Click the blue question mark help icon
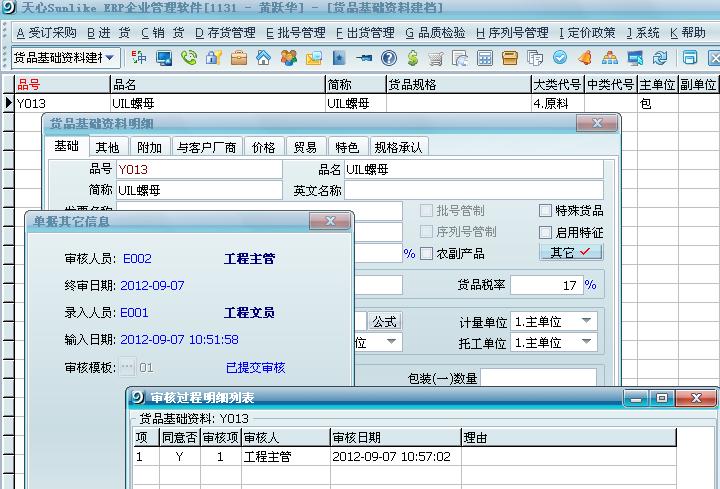 click(x=388, y=58)
